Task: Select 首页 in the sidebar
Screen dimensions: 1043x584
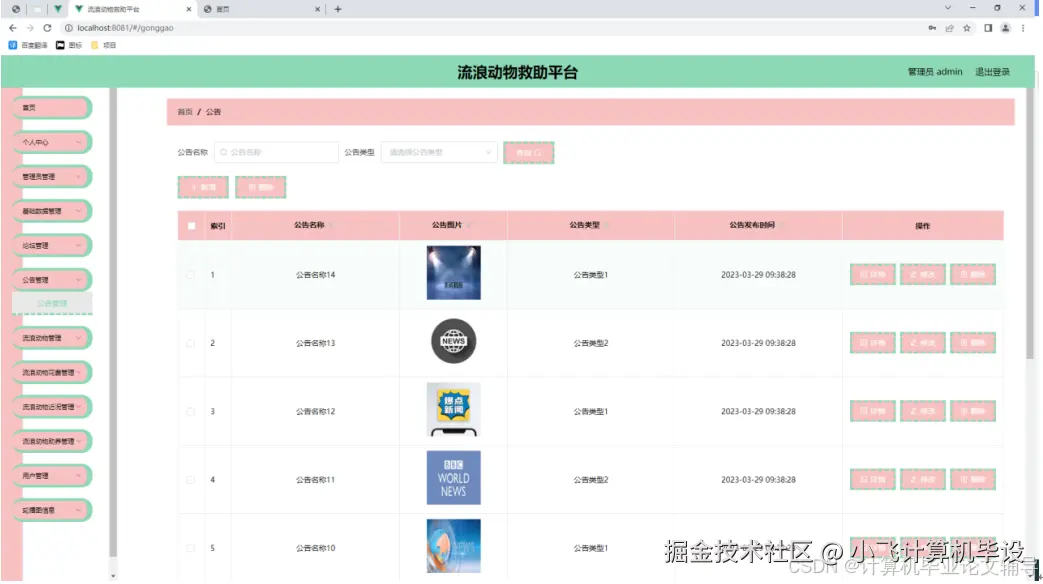Action: point(52,108)
